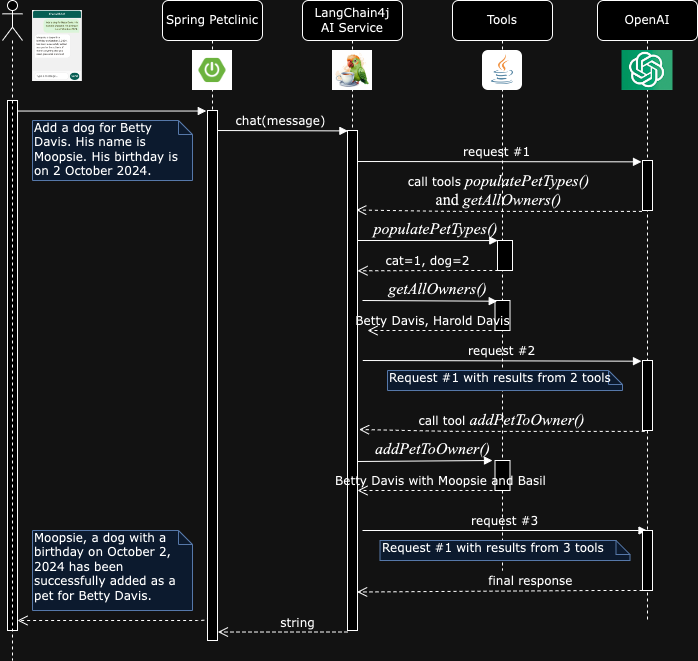This screenshot has width=698, height=661.
Task: Open the chat window screenshot thumbnail
Action: coord(57,45)
